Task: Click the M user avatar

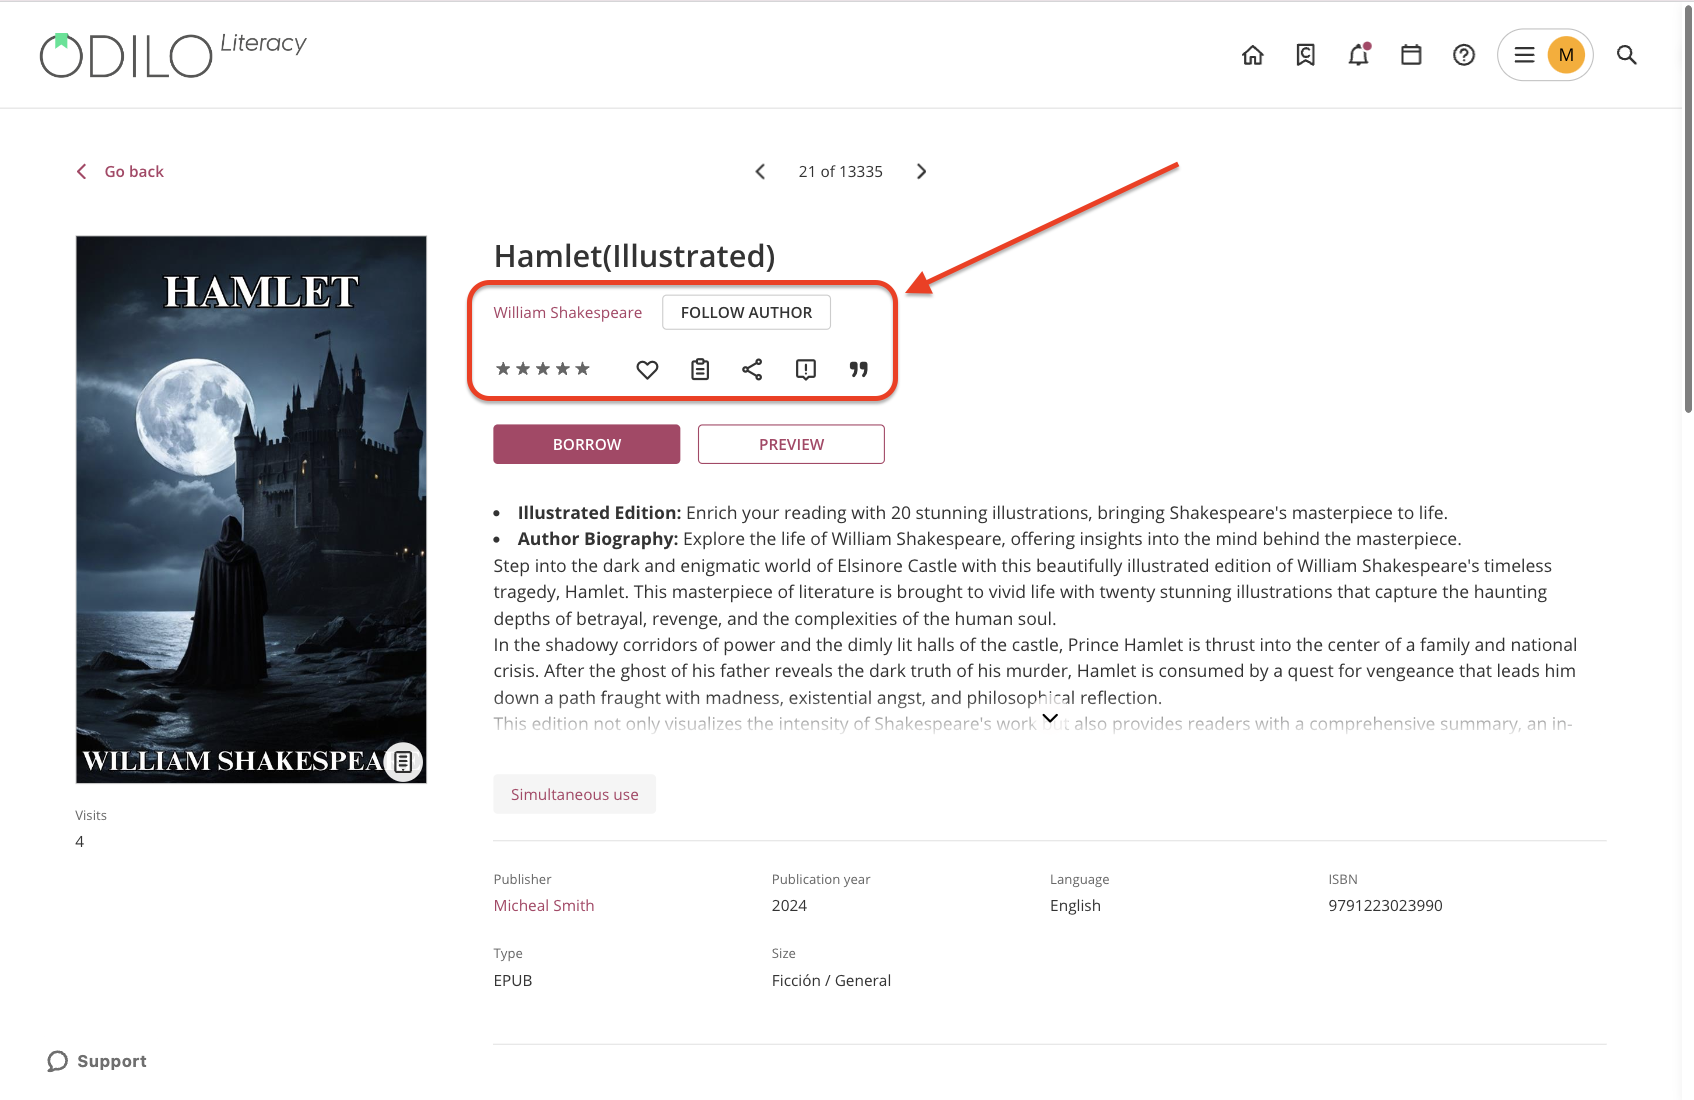Action: (x=1566, y=55)
